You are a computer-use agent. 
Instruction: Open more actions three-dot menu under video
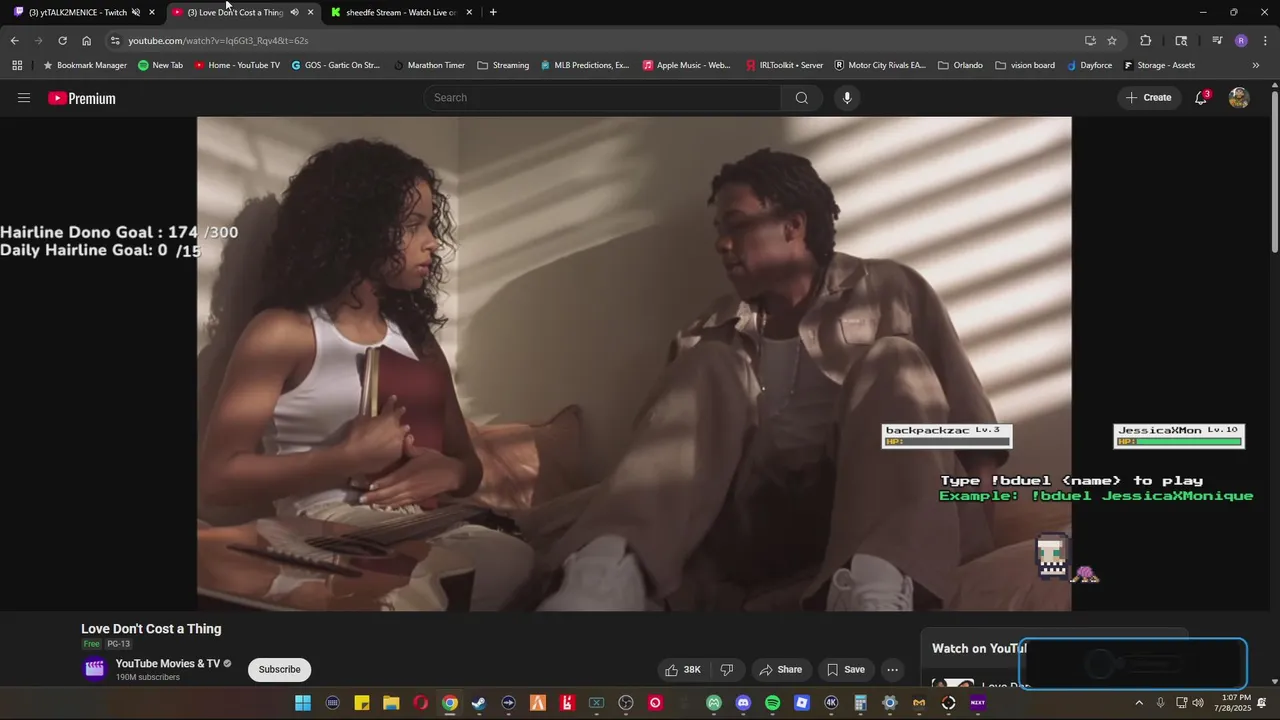click(x=893, y=670)
